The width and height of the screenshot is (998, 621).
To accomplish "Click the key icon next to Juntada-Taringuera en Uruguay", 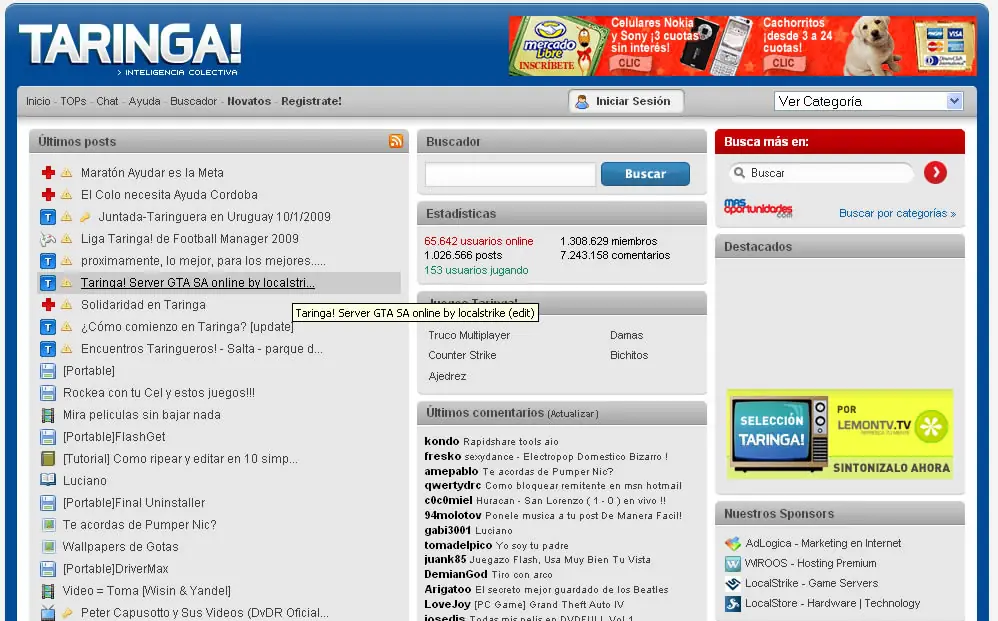I will point(85,217).
